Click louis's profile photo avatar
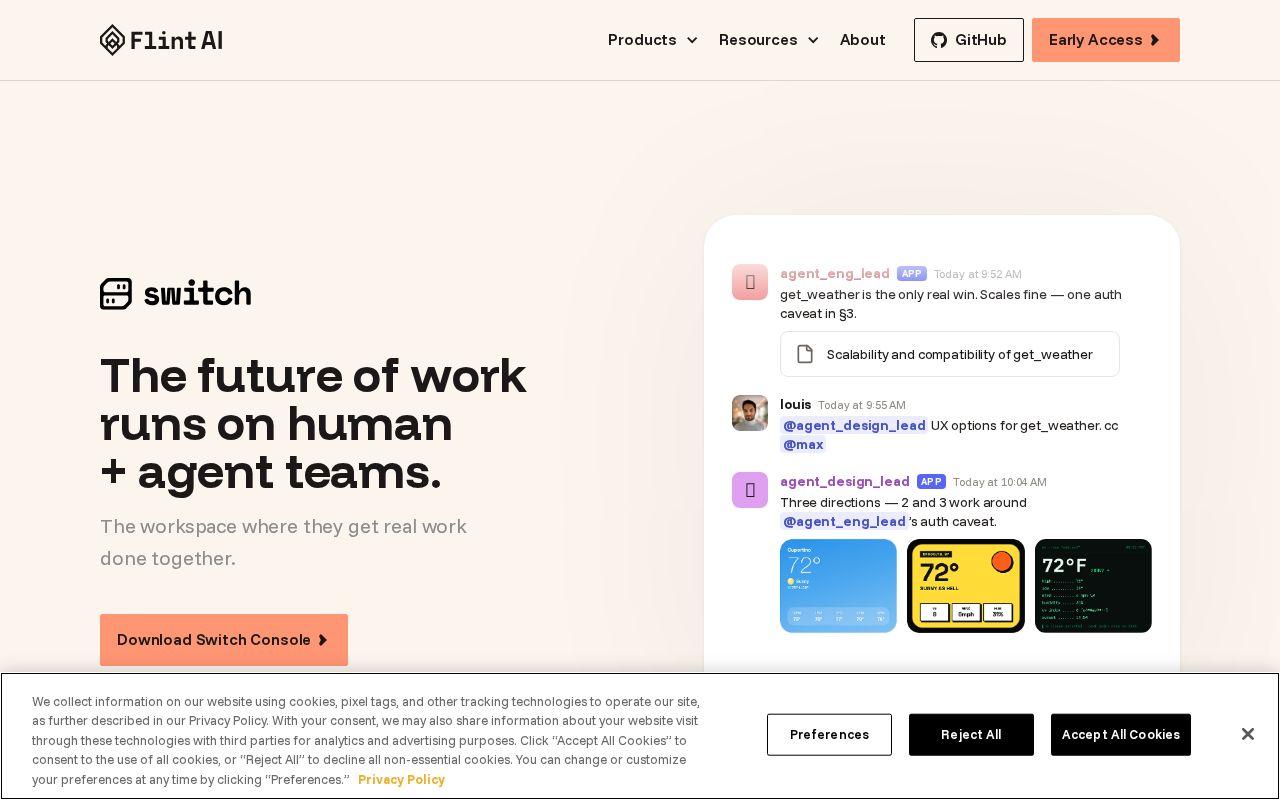 tap(750, 413)
